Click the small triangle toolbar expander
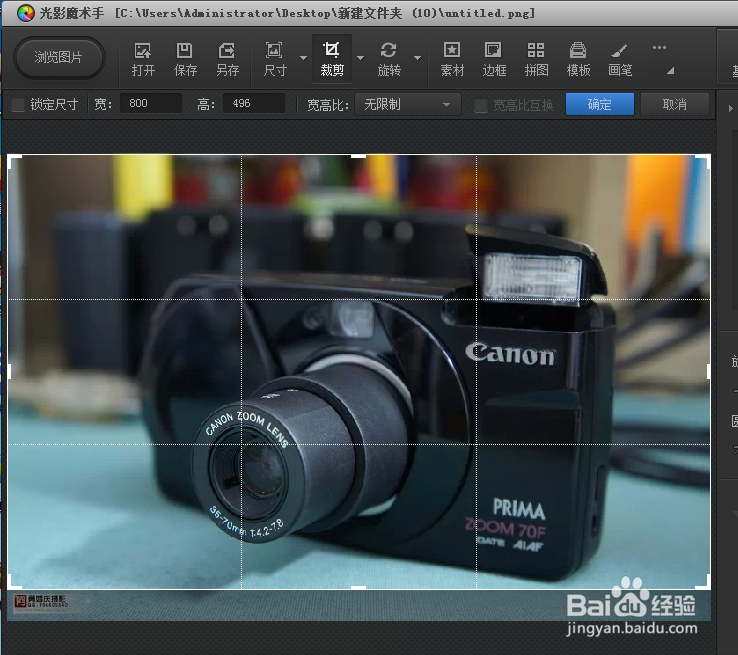This screenshot has height=655, width=738. click(671, 71)
